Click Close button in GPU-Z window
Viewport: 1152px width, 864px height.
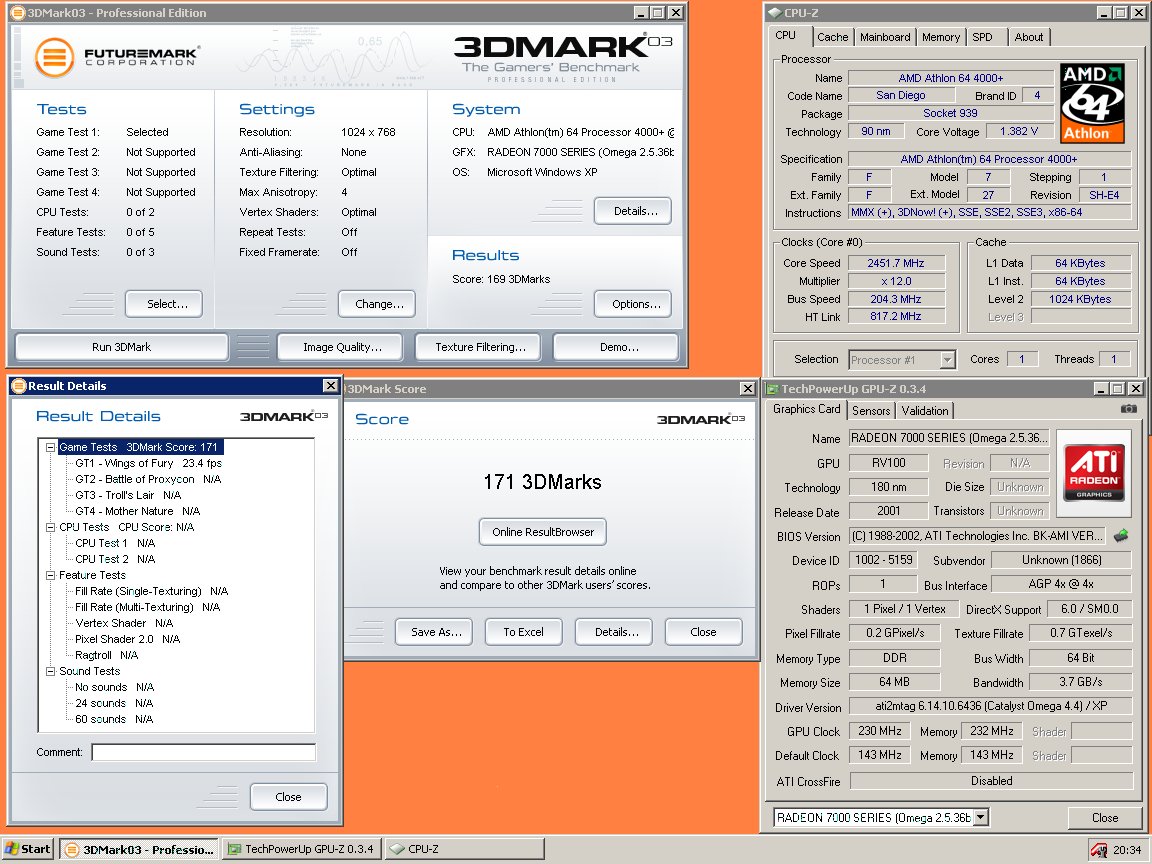pos(1104,817)
